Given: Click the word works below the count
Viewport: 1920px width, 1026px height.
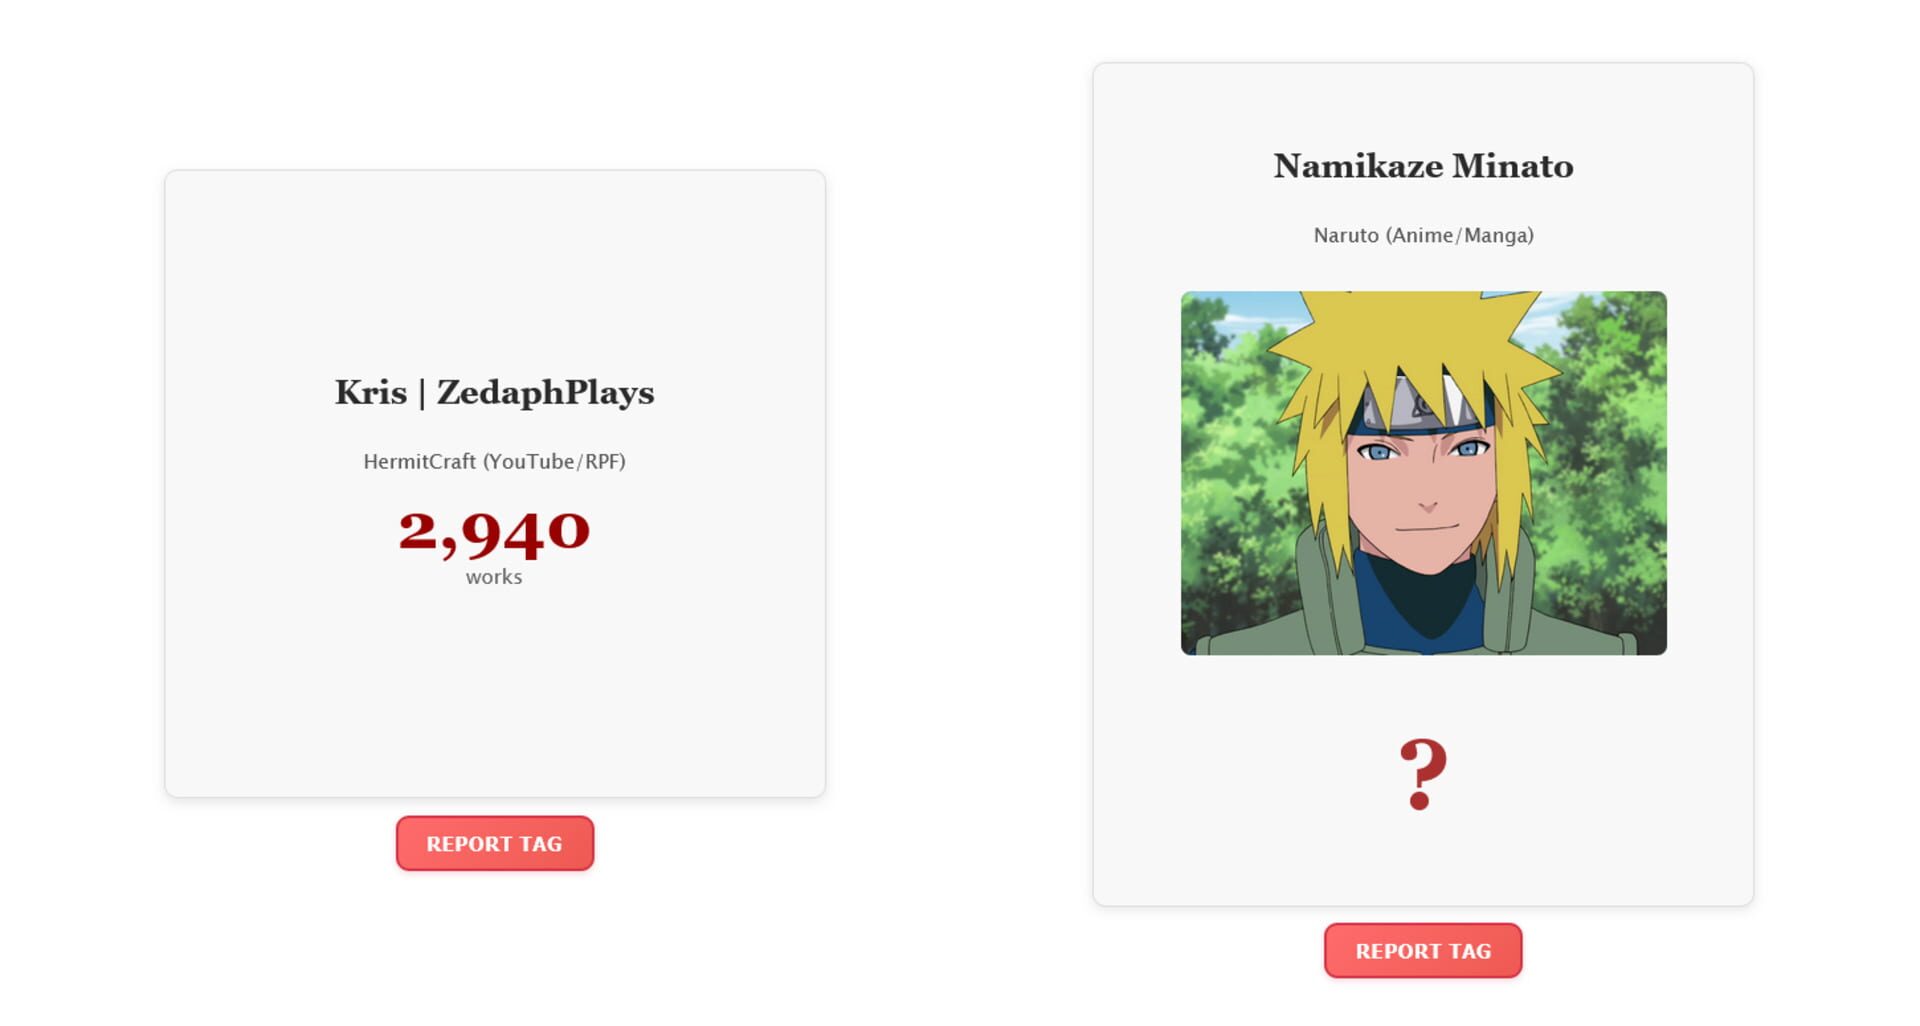Looking at the screenshot, I should click(x=494, y=576).
